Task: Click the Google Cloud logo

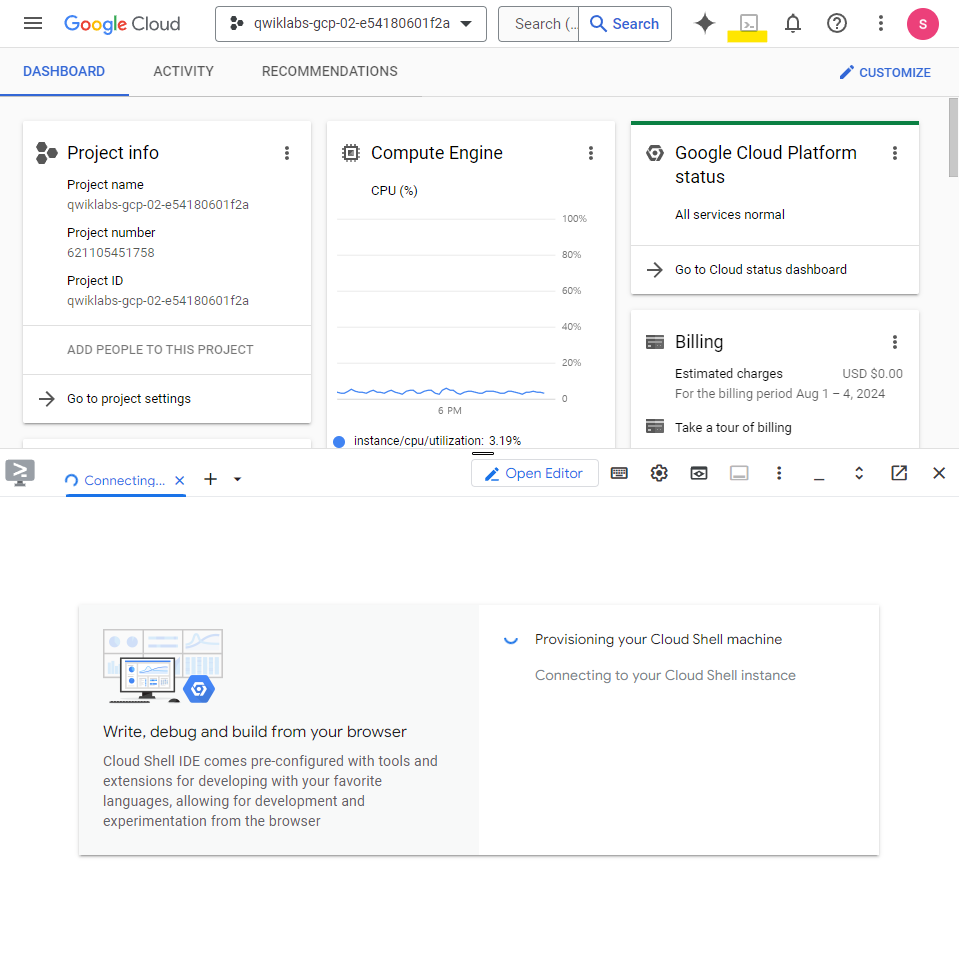Action: pyautogui.click(x=122, y=24)
